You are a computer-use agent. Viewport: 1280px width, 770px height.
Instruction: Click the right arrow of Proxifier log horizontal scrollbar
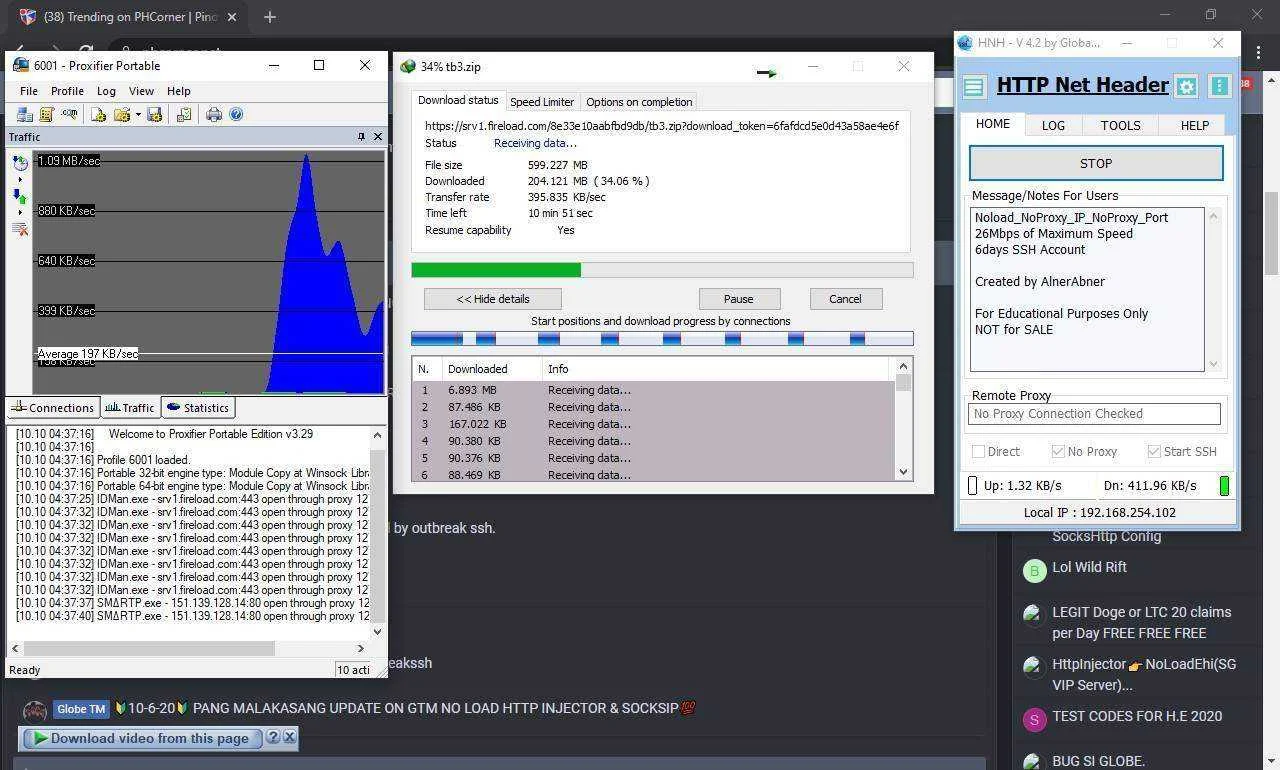(361, 649)
